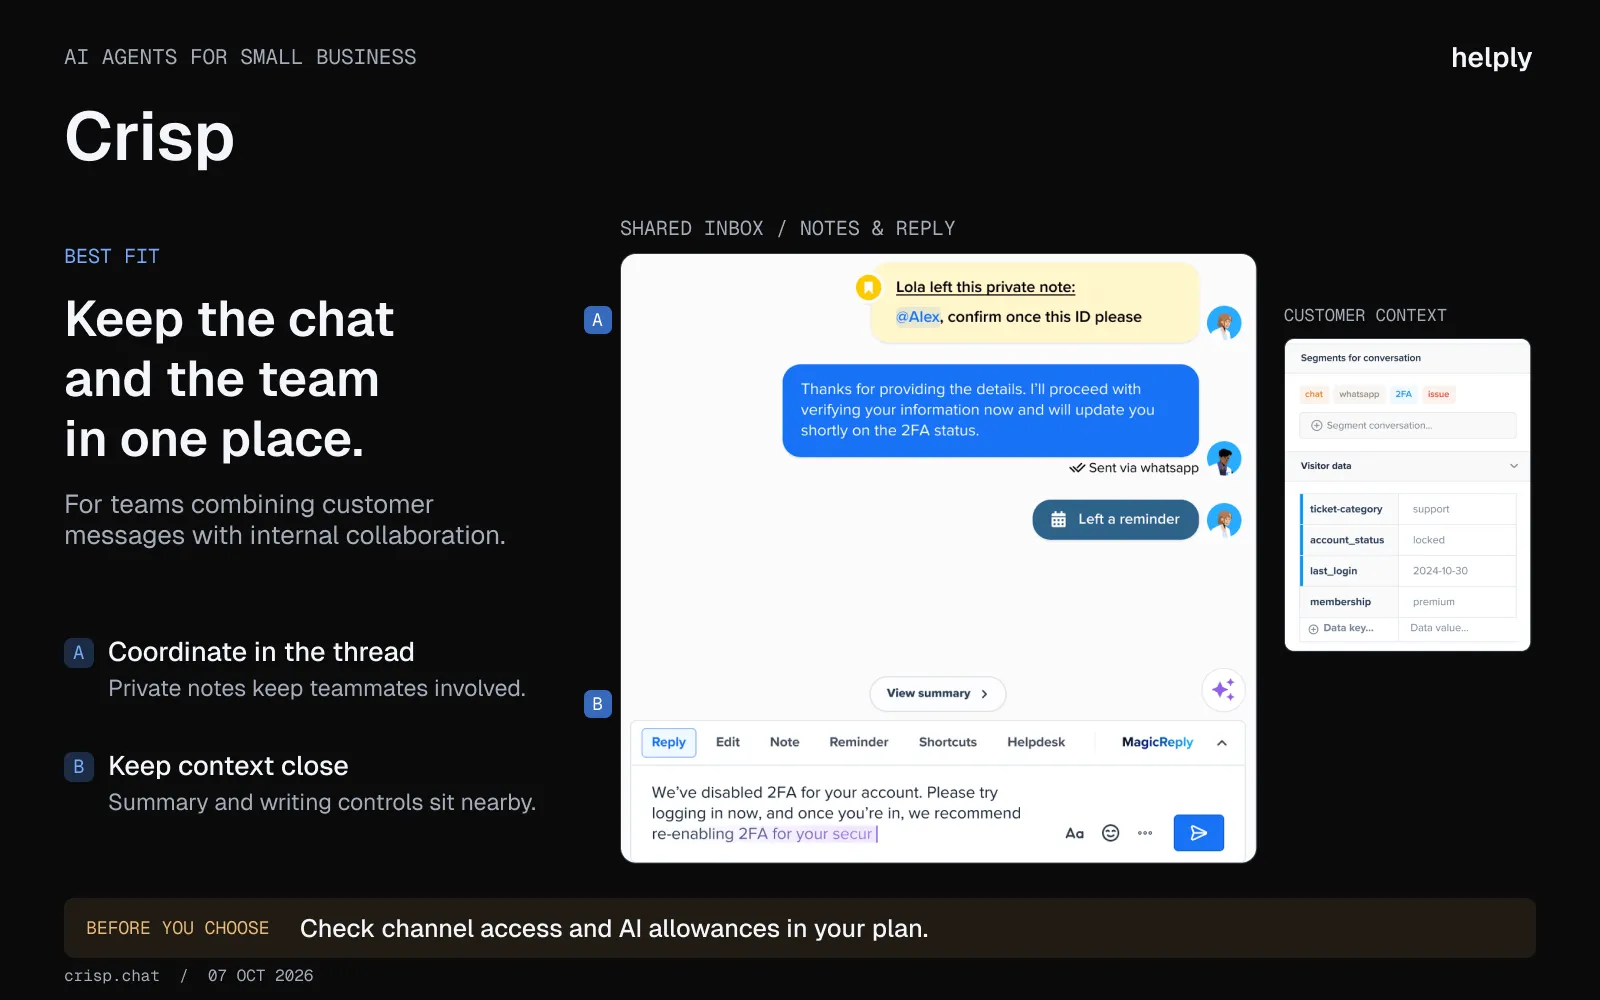Open the emoji picker smiley icon
The width and height of the screenshot is (1600, 1000).
1110,833
